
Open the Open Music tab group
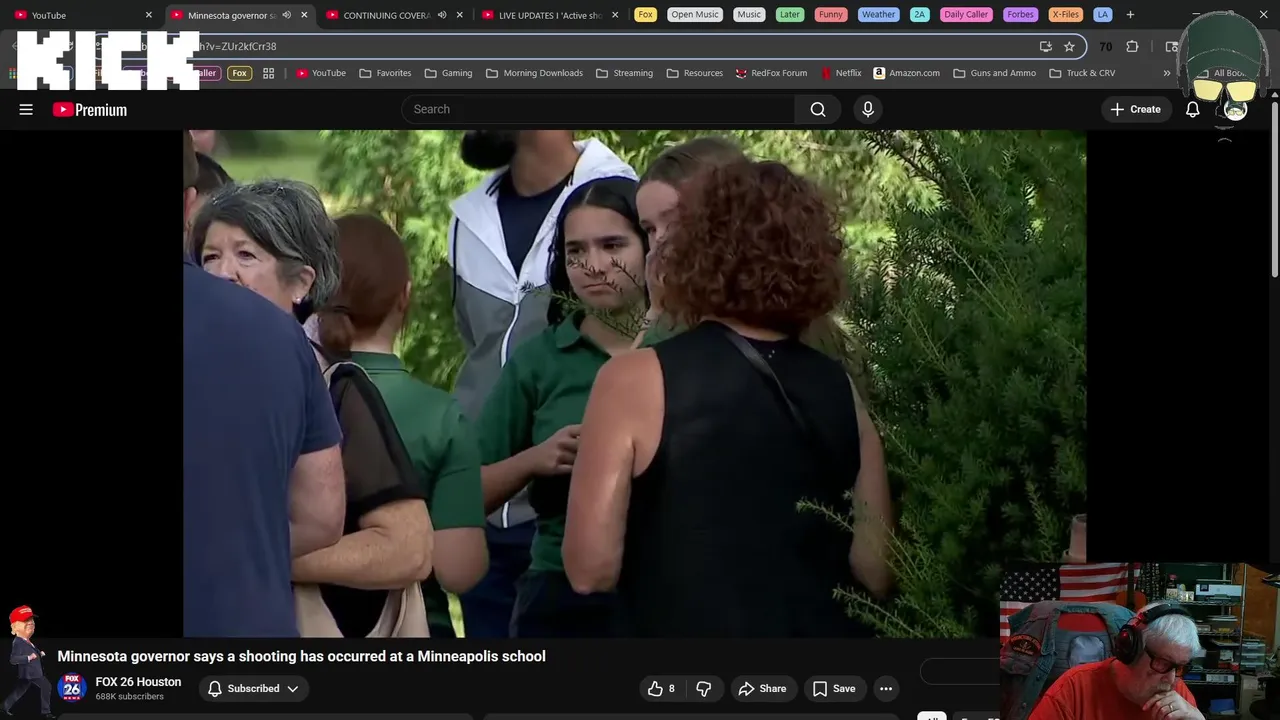point(695,15)
